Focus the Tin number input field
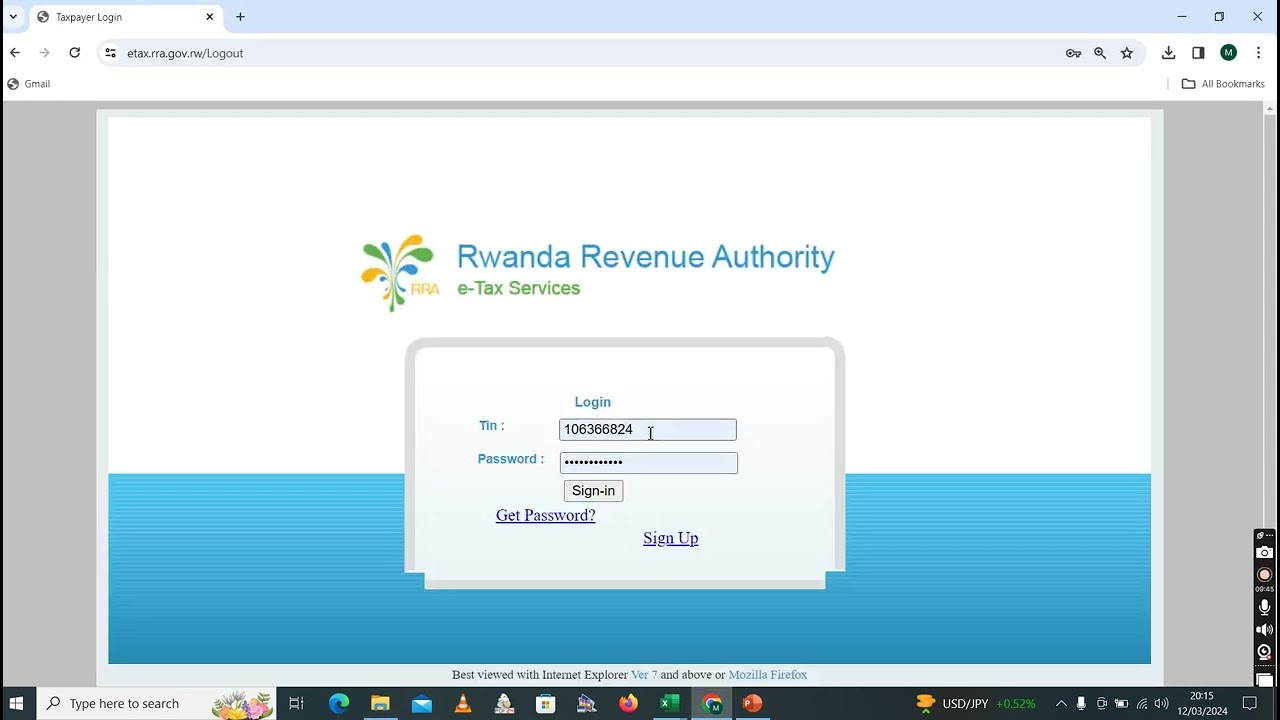Screen dimensions: 1280x720 (648, 430)
